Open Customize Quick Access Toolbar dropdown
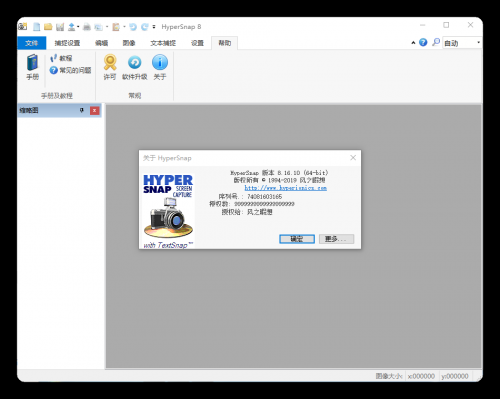Screen dimensions: 500x399 click(154, 27)
